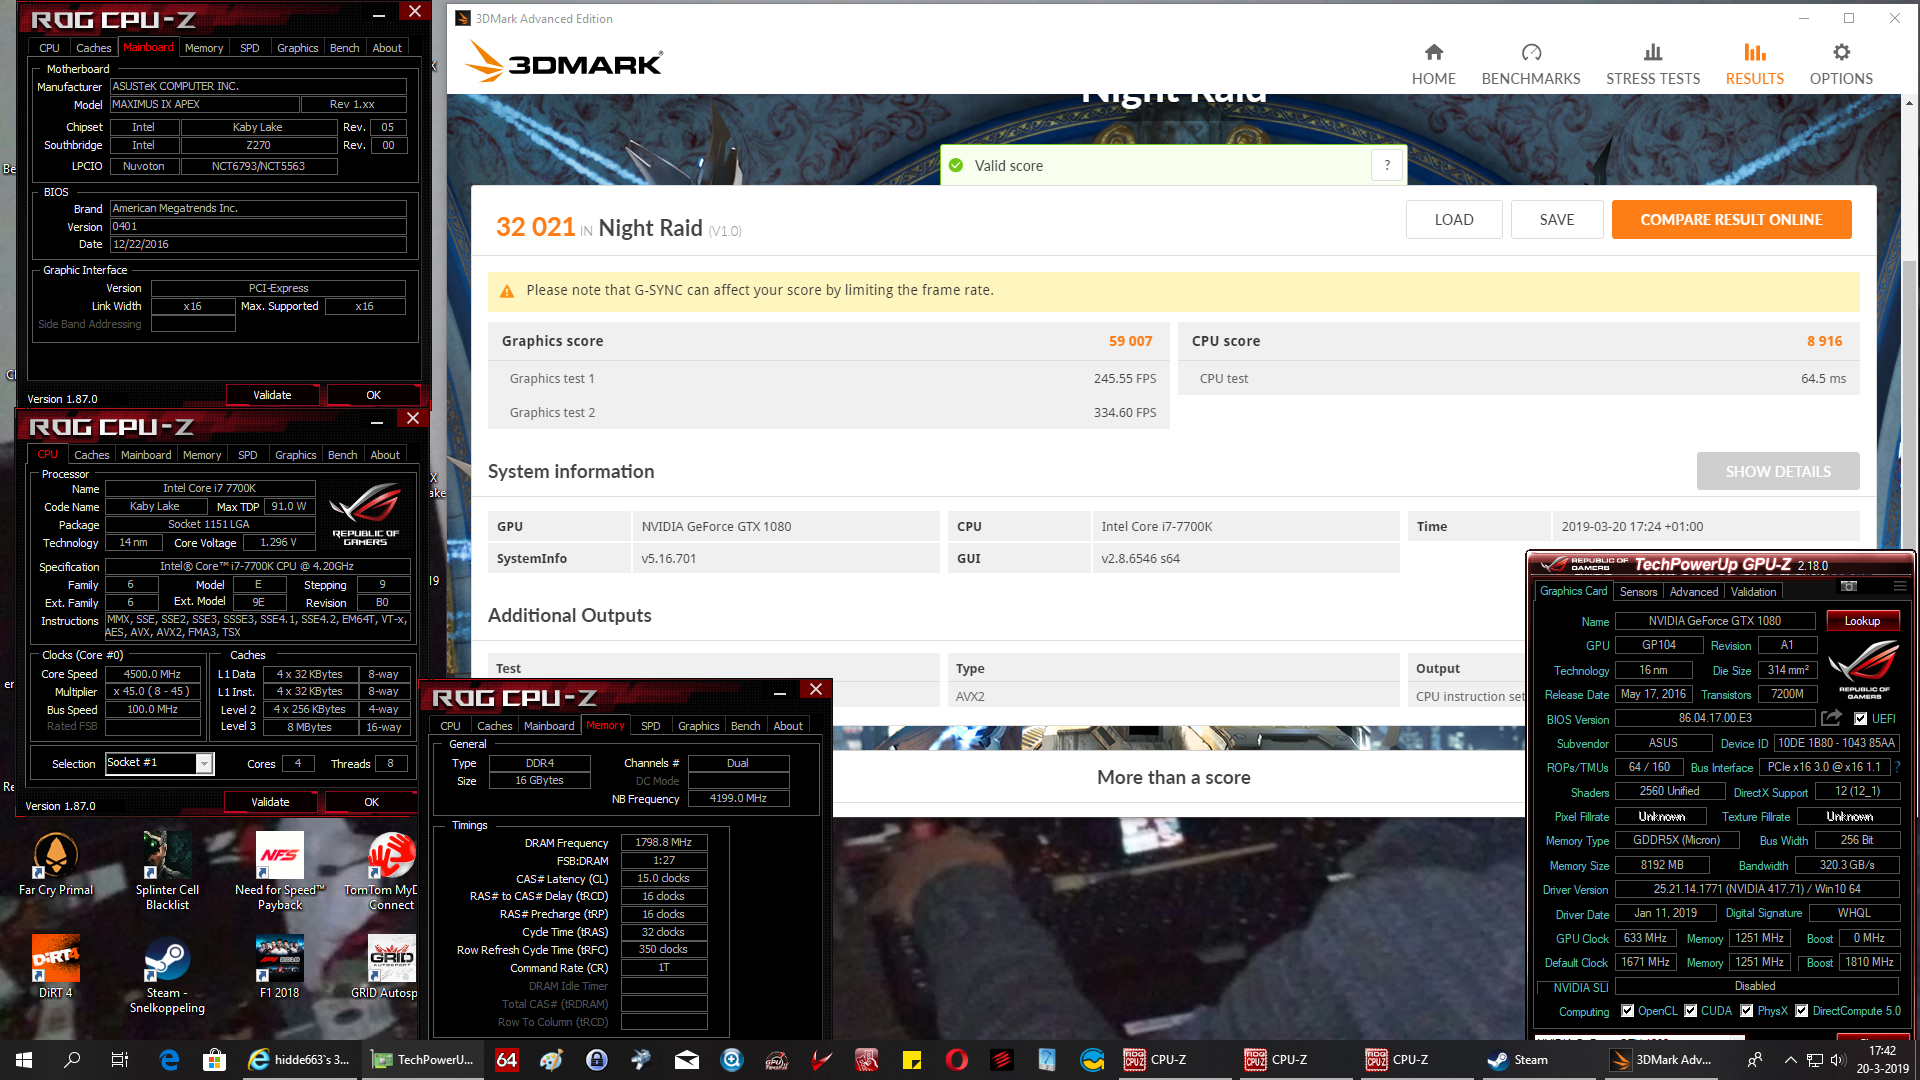Open taskbar clock and date
The height and width of the screenshot is (1080, 1920).
(x=1882, y=1060)
